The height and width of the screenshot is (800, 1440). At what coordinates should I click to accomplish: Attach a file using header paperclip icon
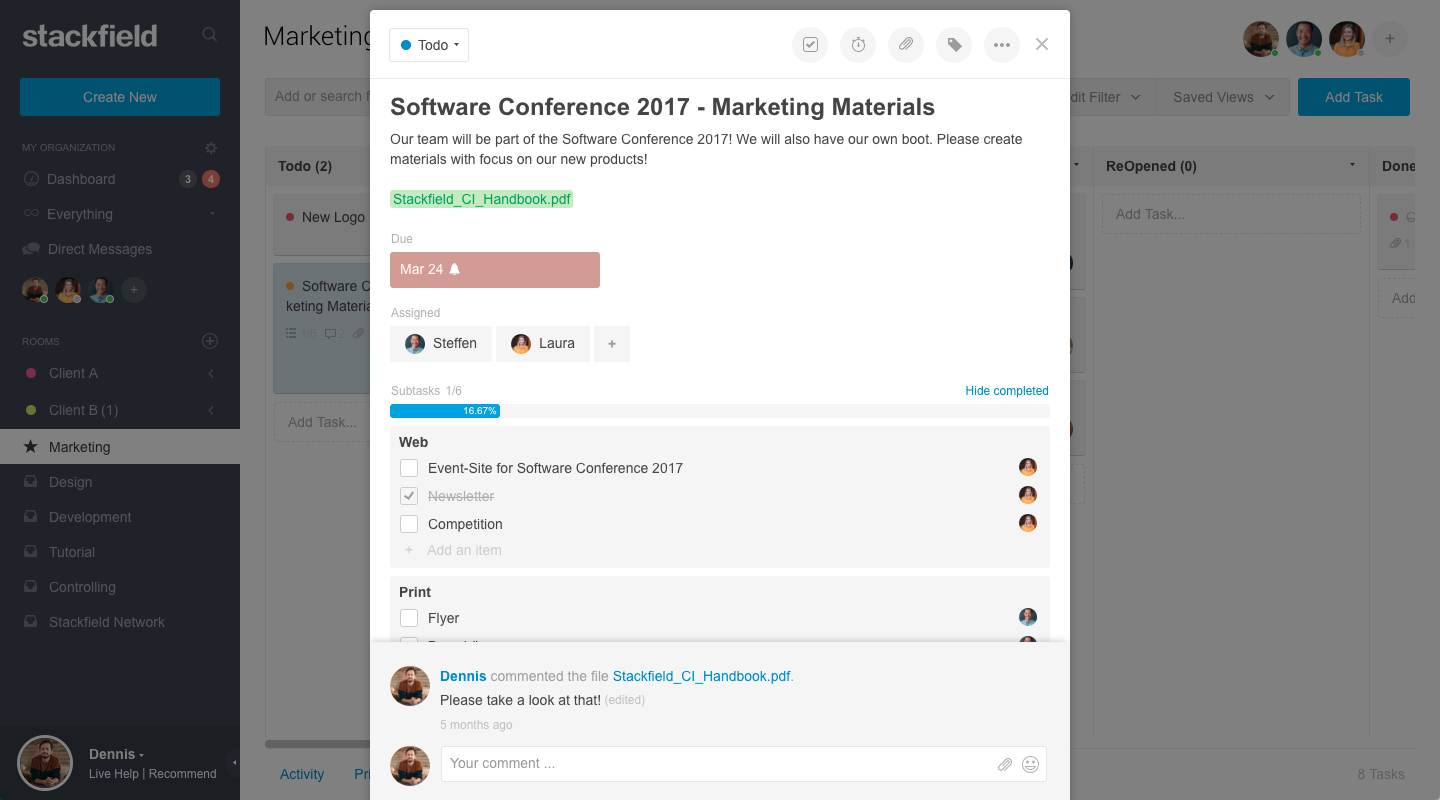tap(906, 45)
